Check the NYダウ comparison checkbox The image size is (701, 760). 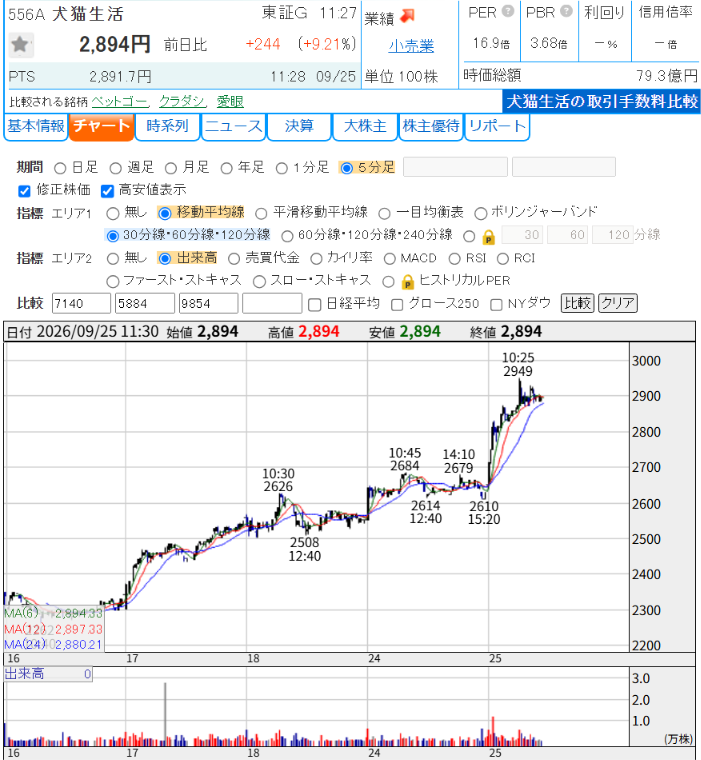tap(496, 305)
